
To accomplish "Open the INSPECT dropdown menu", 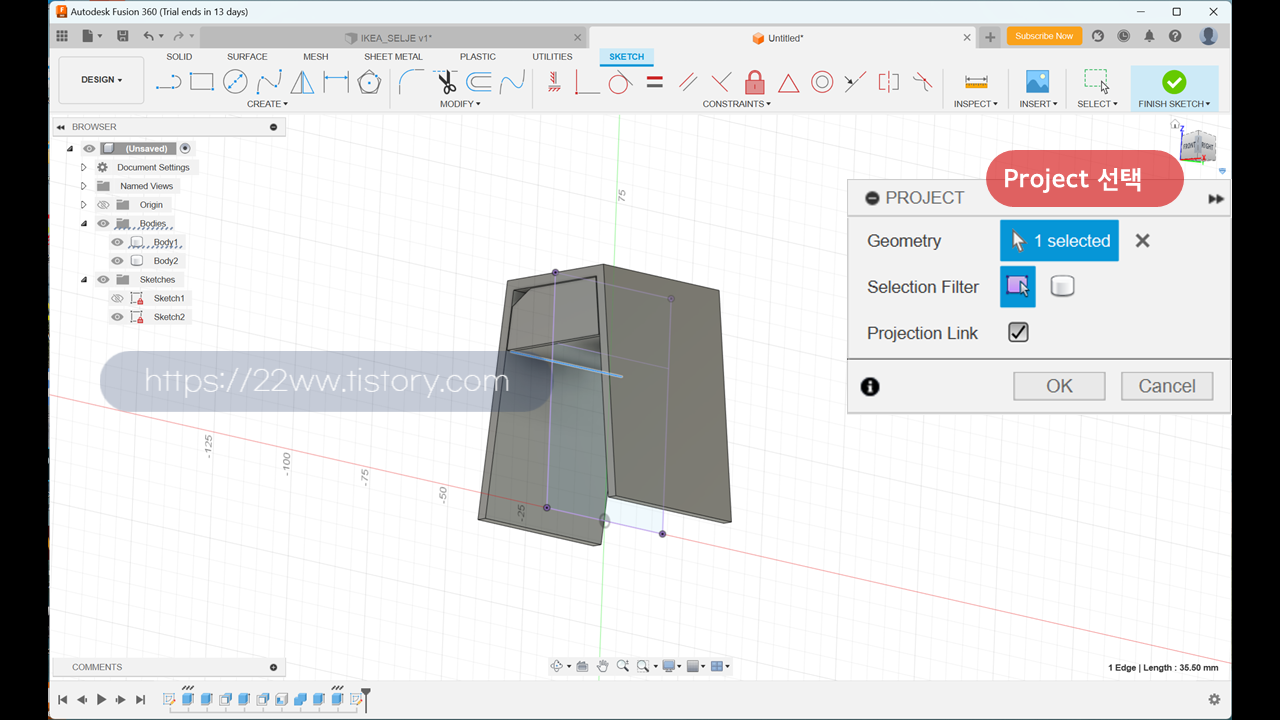I will [x=975, y=104].
